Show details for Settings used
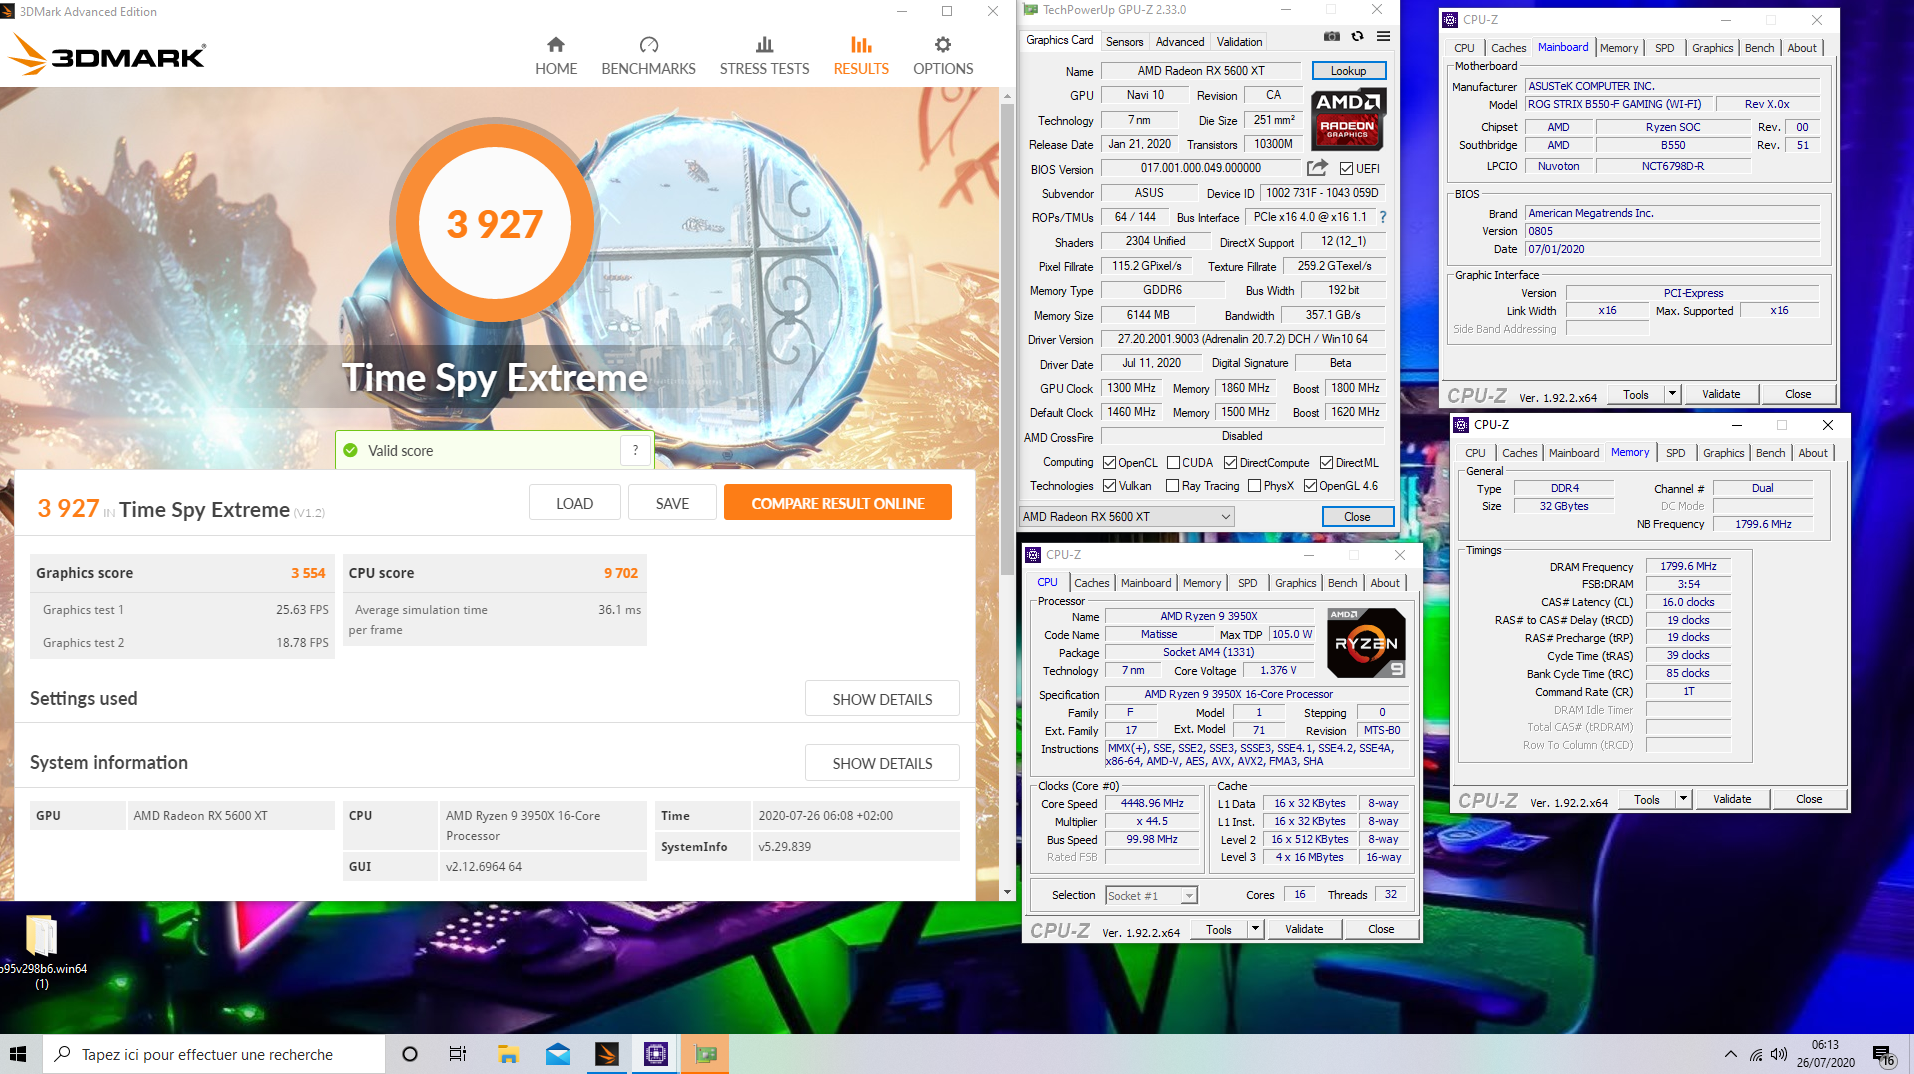The width and height of the screenshot is (1914, 1074). 882,699
